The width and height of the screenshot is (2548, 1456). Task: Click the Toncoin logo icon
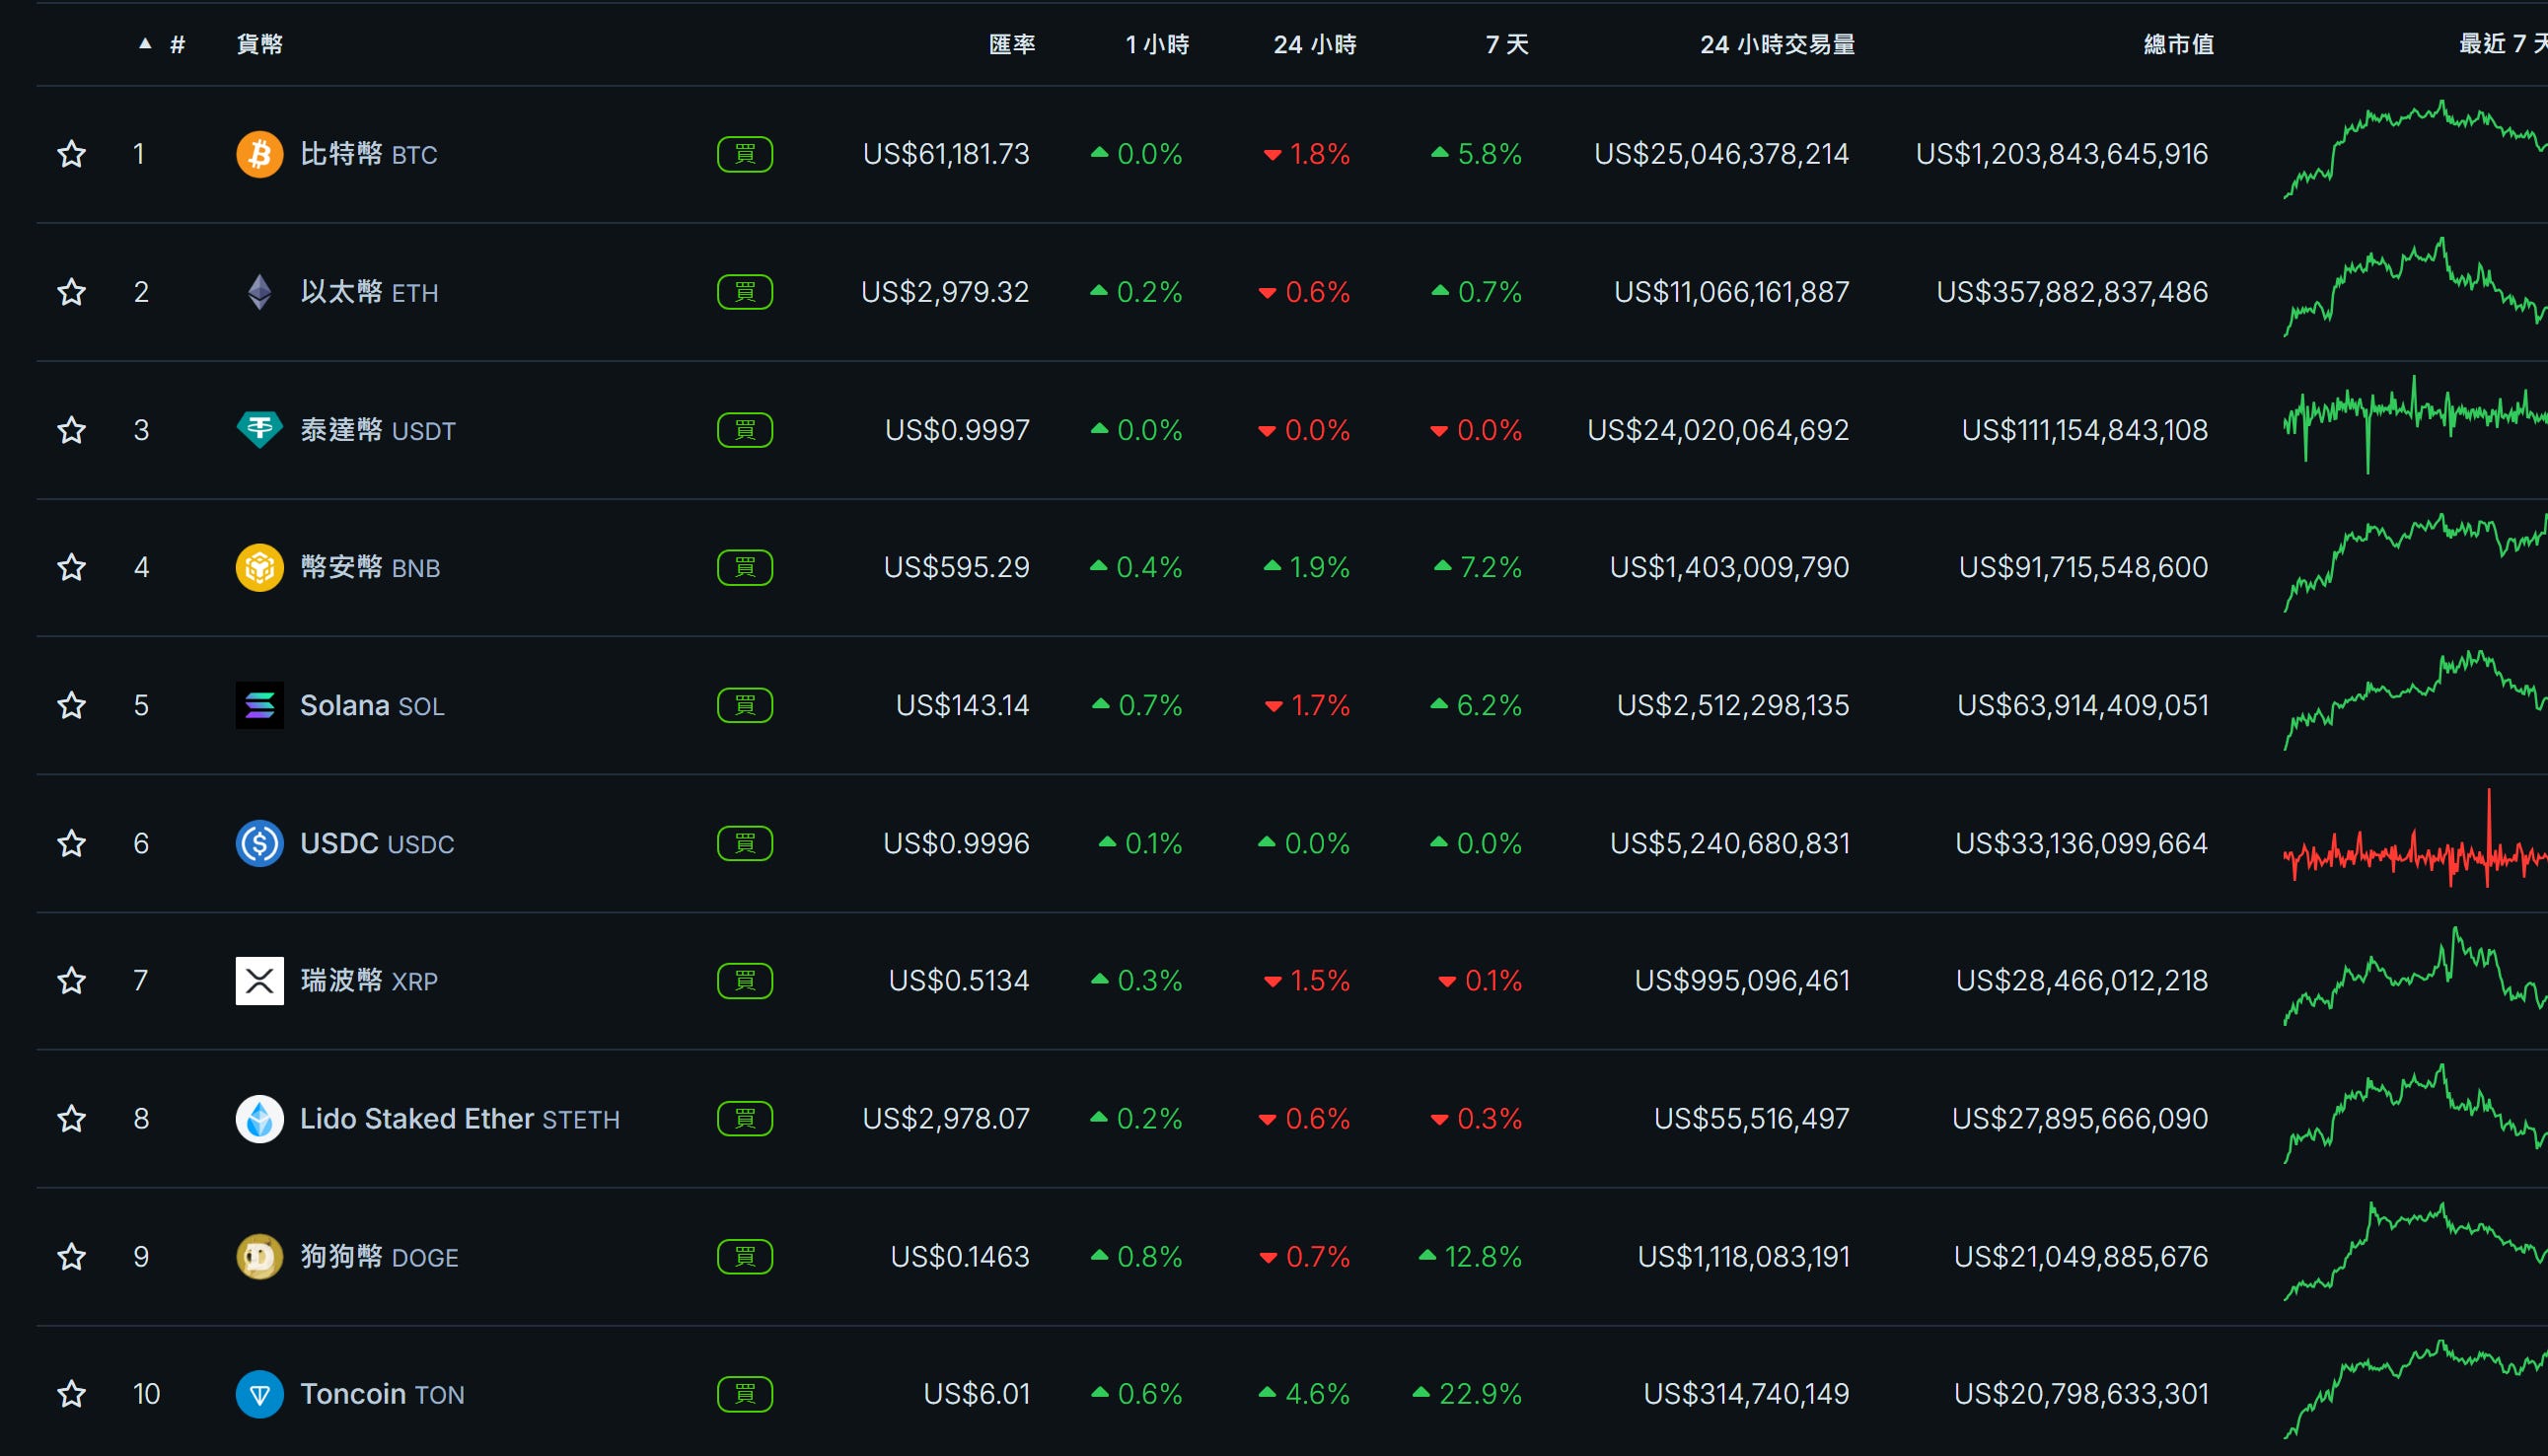point(259,1394)
